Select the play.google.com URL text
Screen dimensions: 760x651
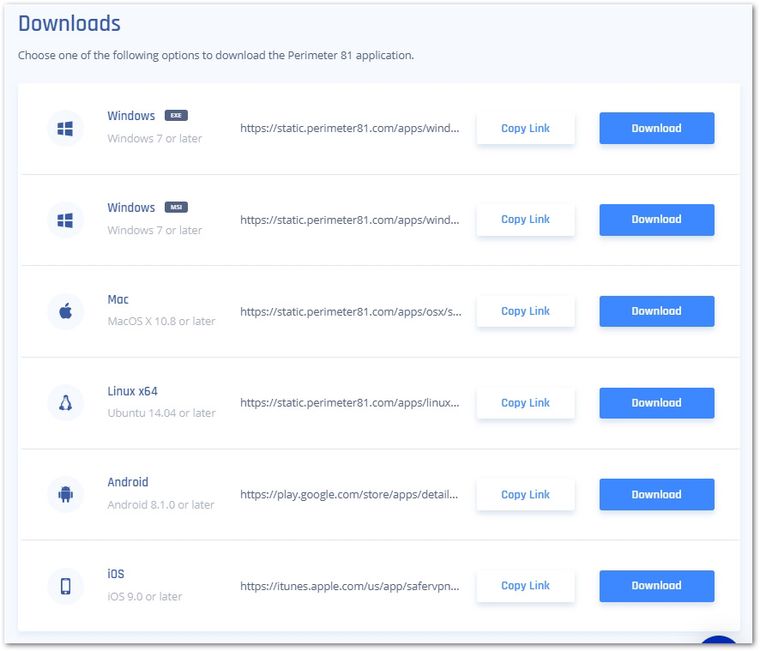[349, 494]
